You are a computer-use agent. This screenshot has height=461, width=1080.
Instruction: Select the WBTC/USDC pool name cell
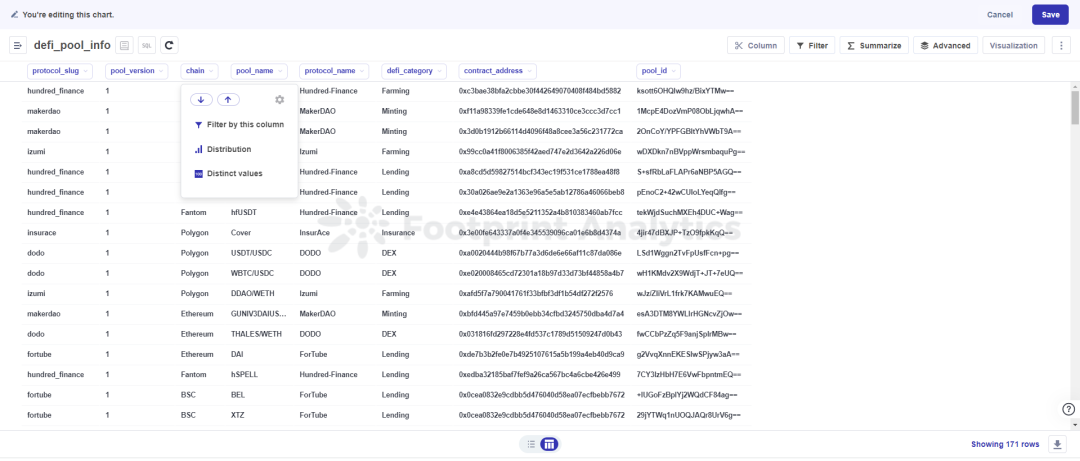click(252, 274)
